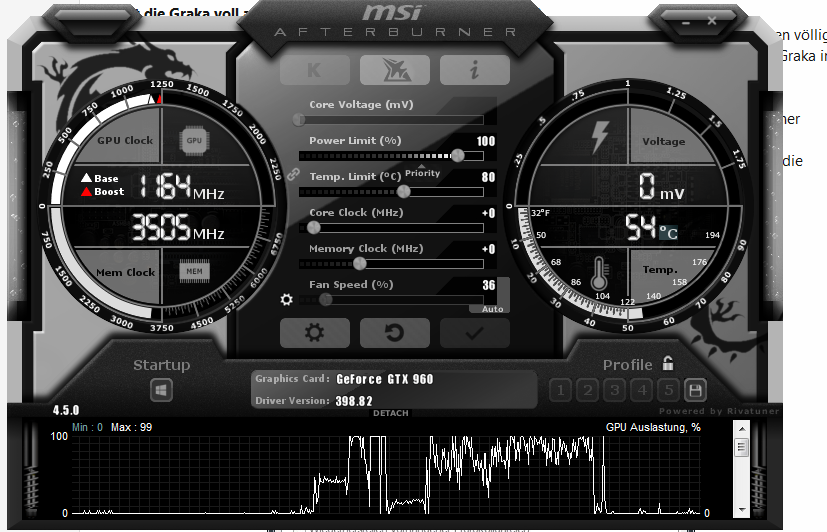Click the thermometer icon in temperature gauge
This screenshot has width=827, height=532.
click(x=600, y=273)
